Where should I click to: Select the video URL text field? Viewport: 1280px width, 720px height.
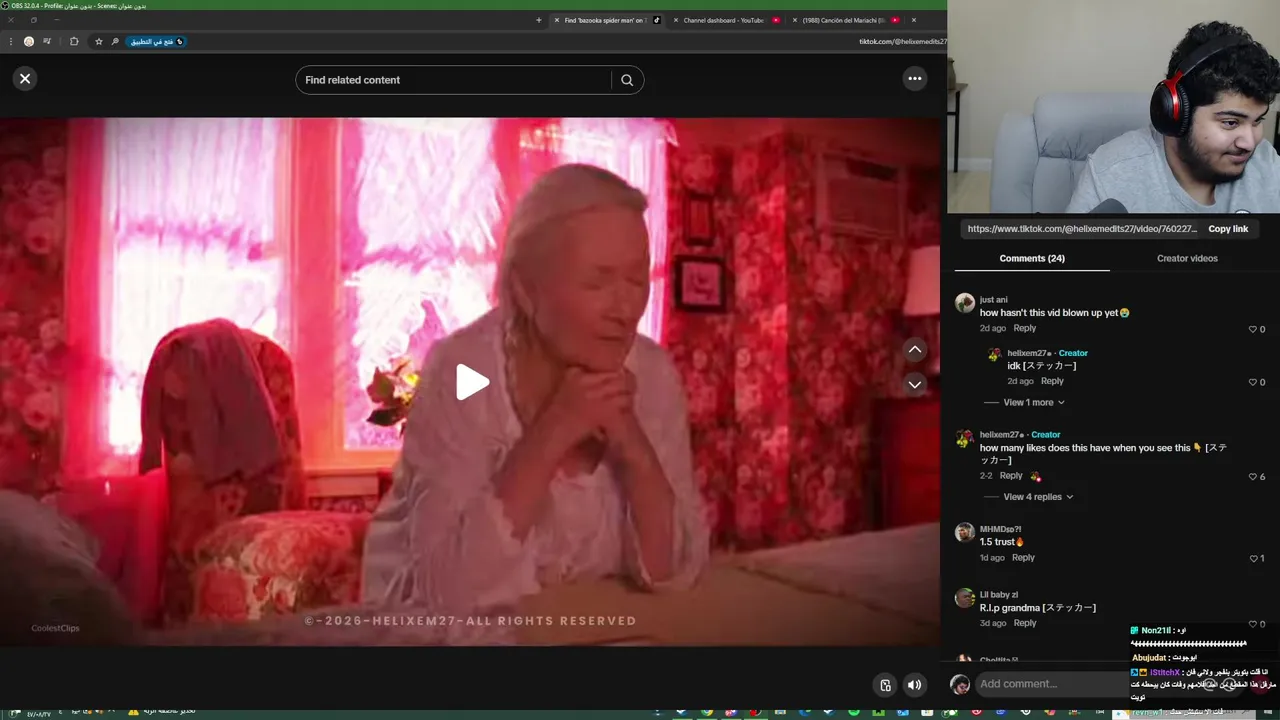1082,229
